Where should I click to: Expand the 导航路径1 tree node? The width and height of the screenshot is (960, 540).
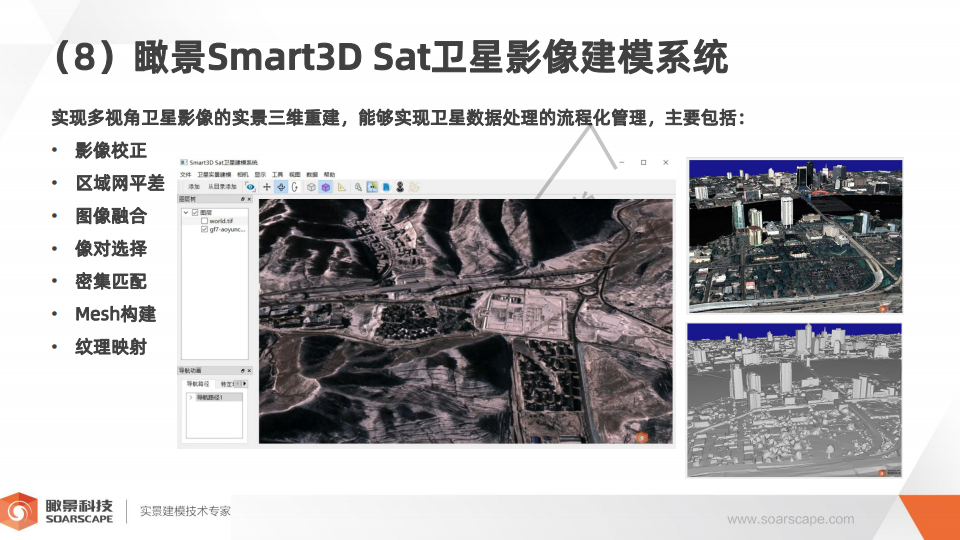(191, 397)
